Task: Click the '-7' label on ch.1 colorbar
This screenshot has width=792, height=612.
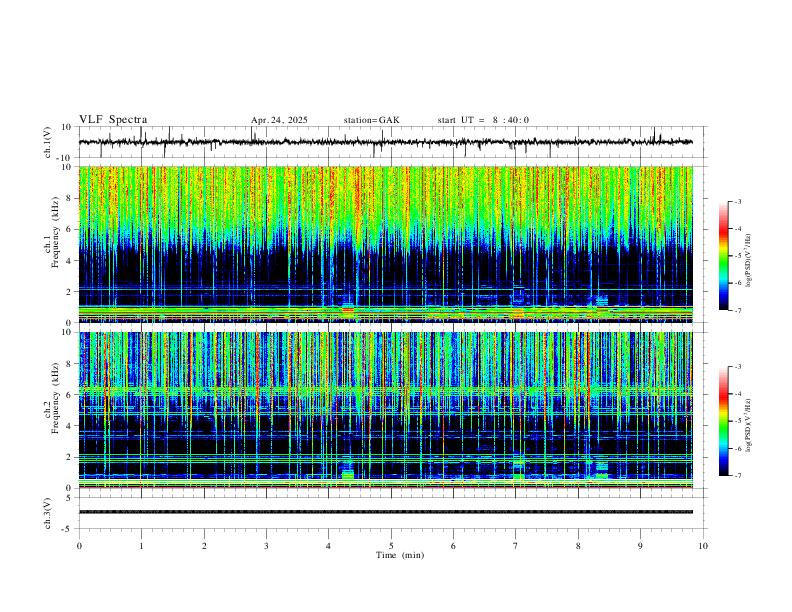Action: [738, 310]
